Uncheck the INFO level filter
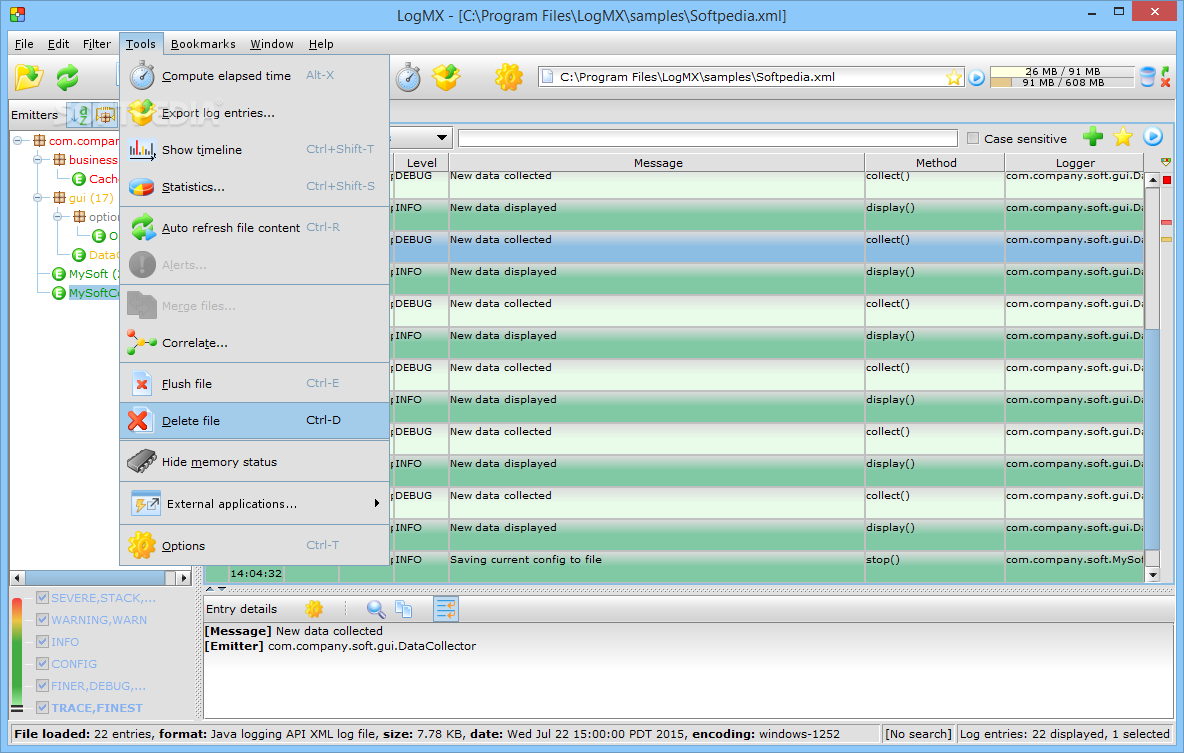1184x753 pixels. point(42,641)
